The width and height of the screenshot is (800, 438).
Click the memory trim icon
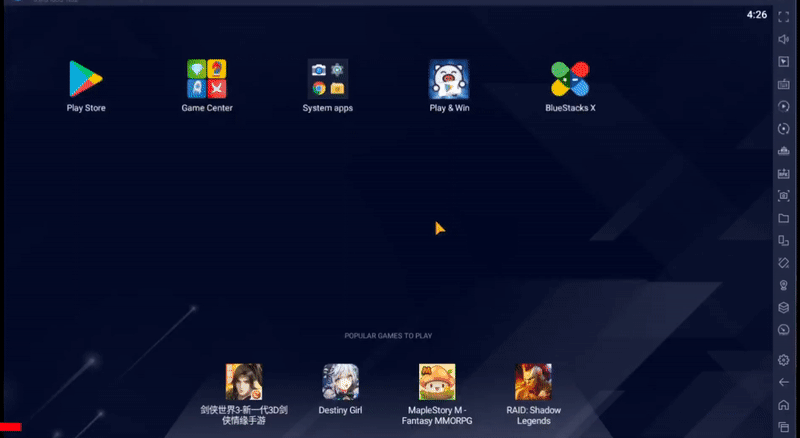(784, 151)
